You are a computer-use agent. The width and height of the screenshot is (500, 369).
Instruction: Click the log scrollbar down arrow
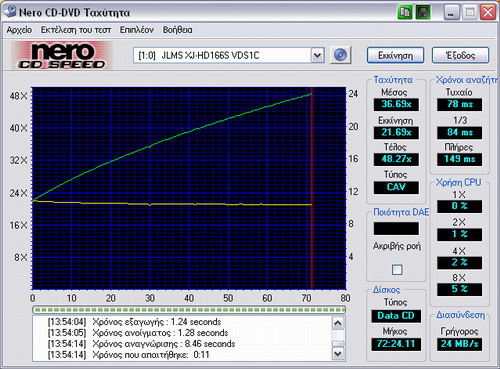tap(338, 353)
